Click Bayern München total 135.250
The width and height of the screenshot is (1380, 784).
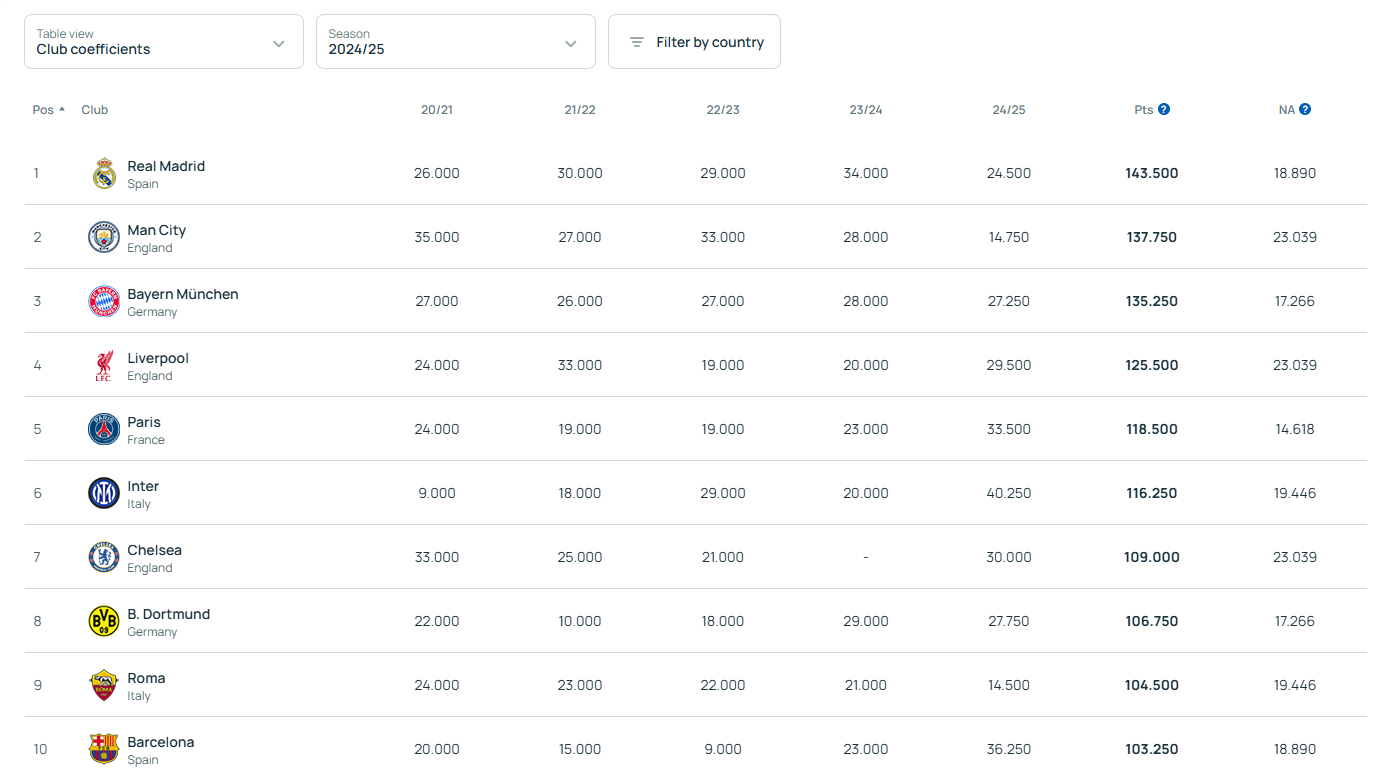point(1152,301)
